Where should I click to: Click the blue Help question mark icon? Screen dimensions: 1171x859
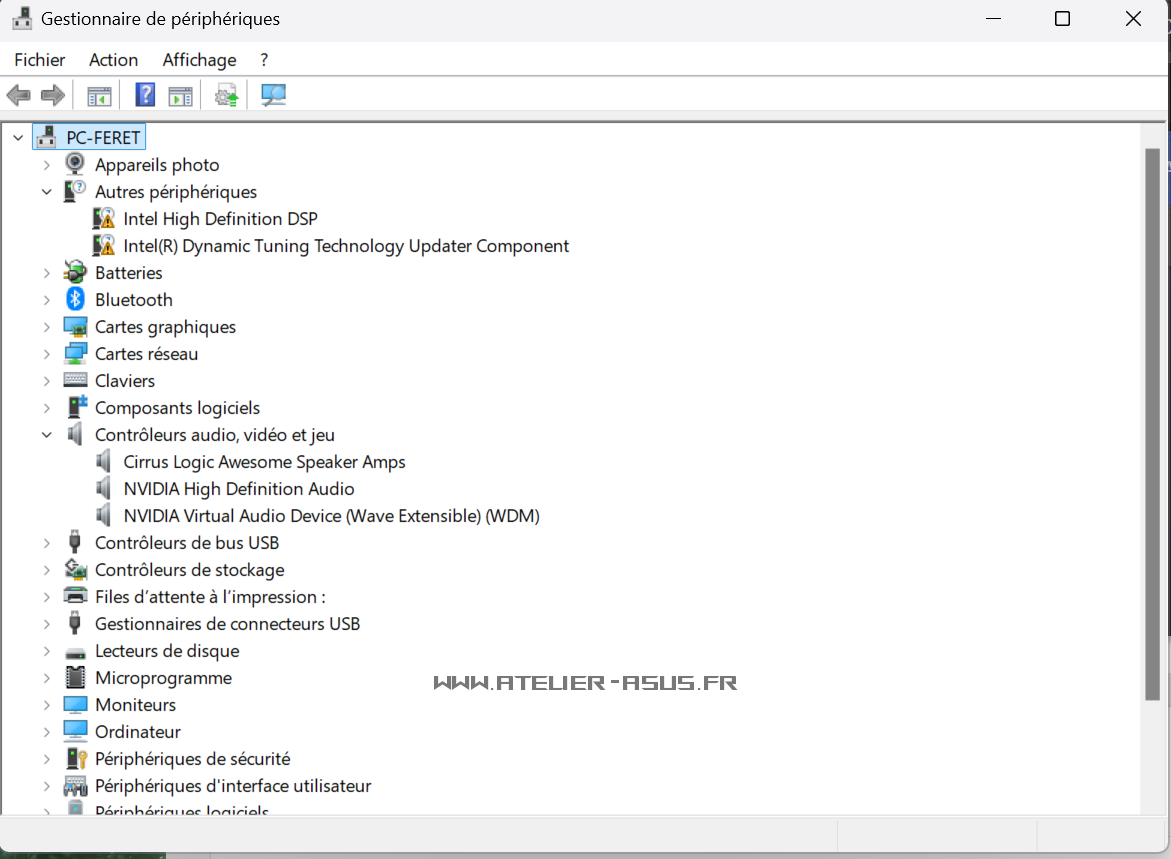coord(145,96)
